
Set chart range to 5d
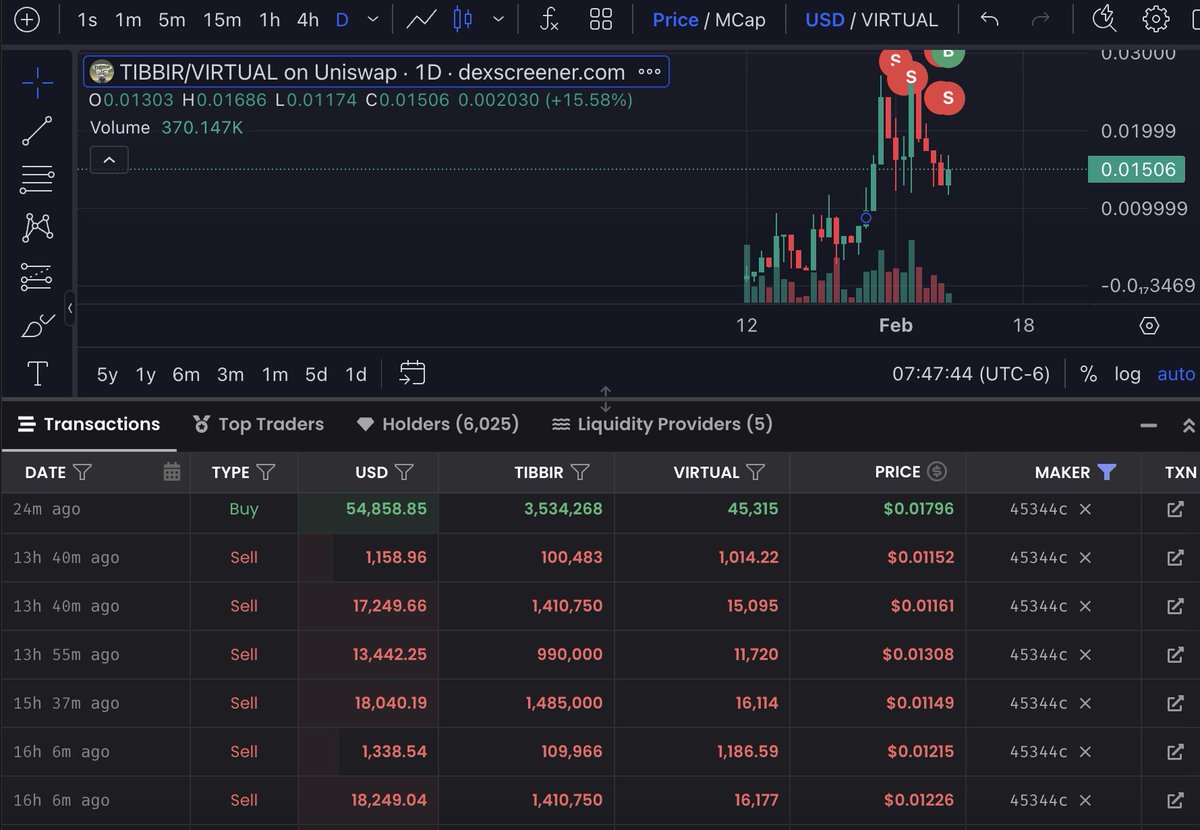coord(316,375)
